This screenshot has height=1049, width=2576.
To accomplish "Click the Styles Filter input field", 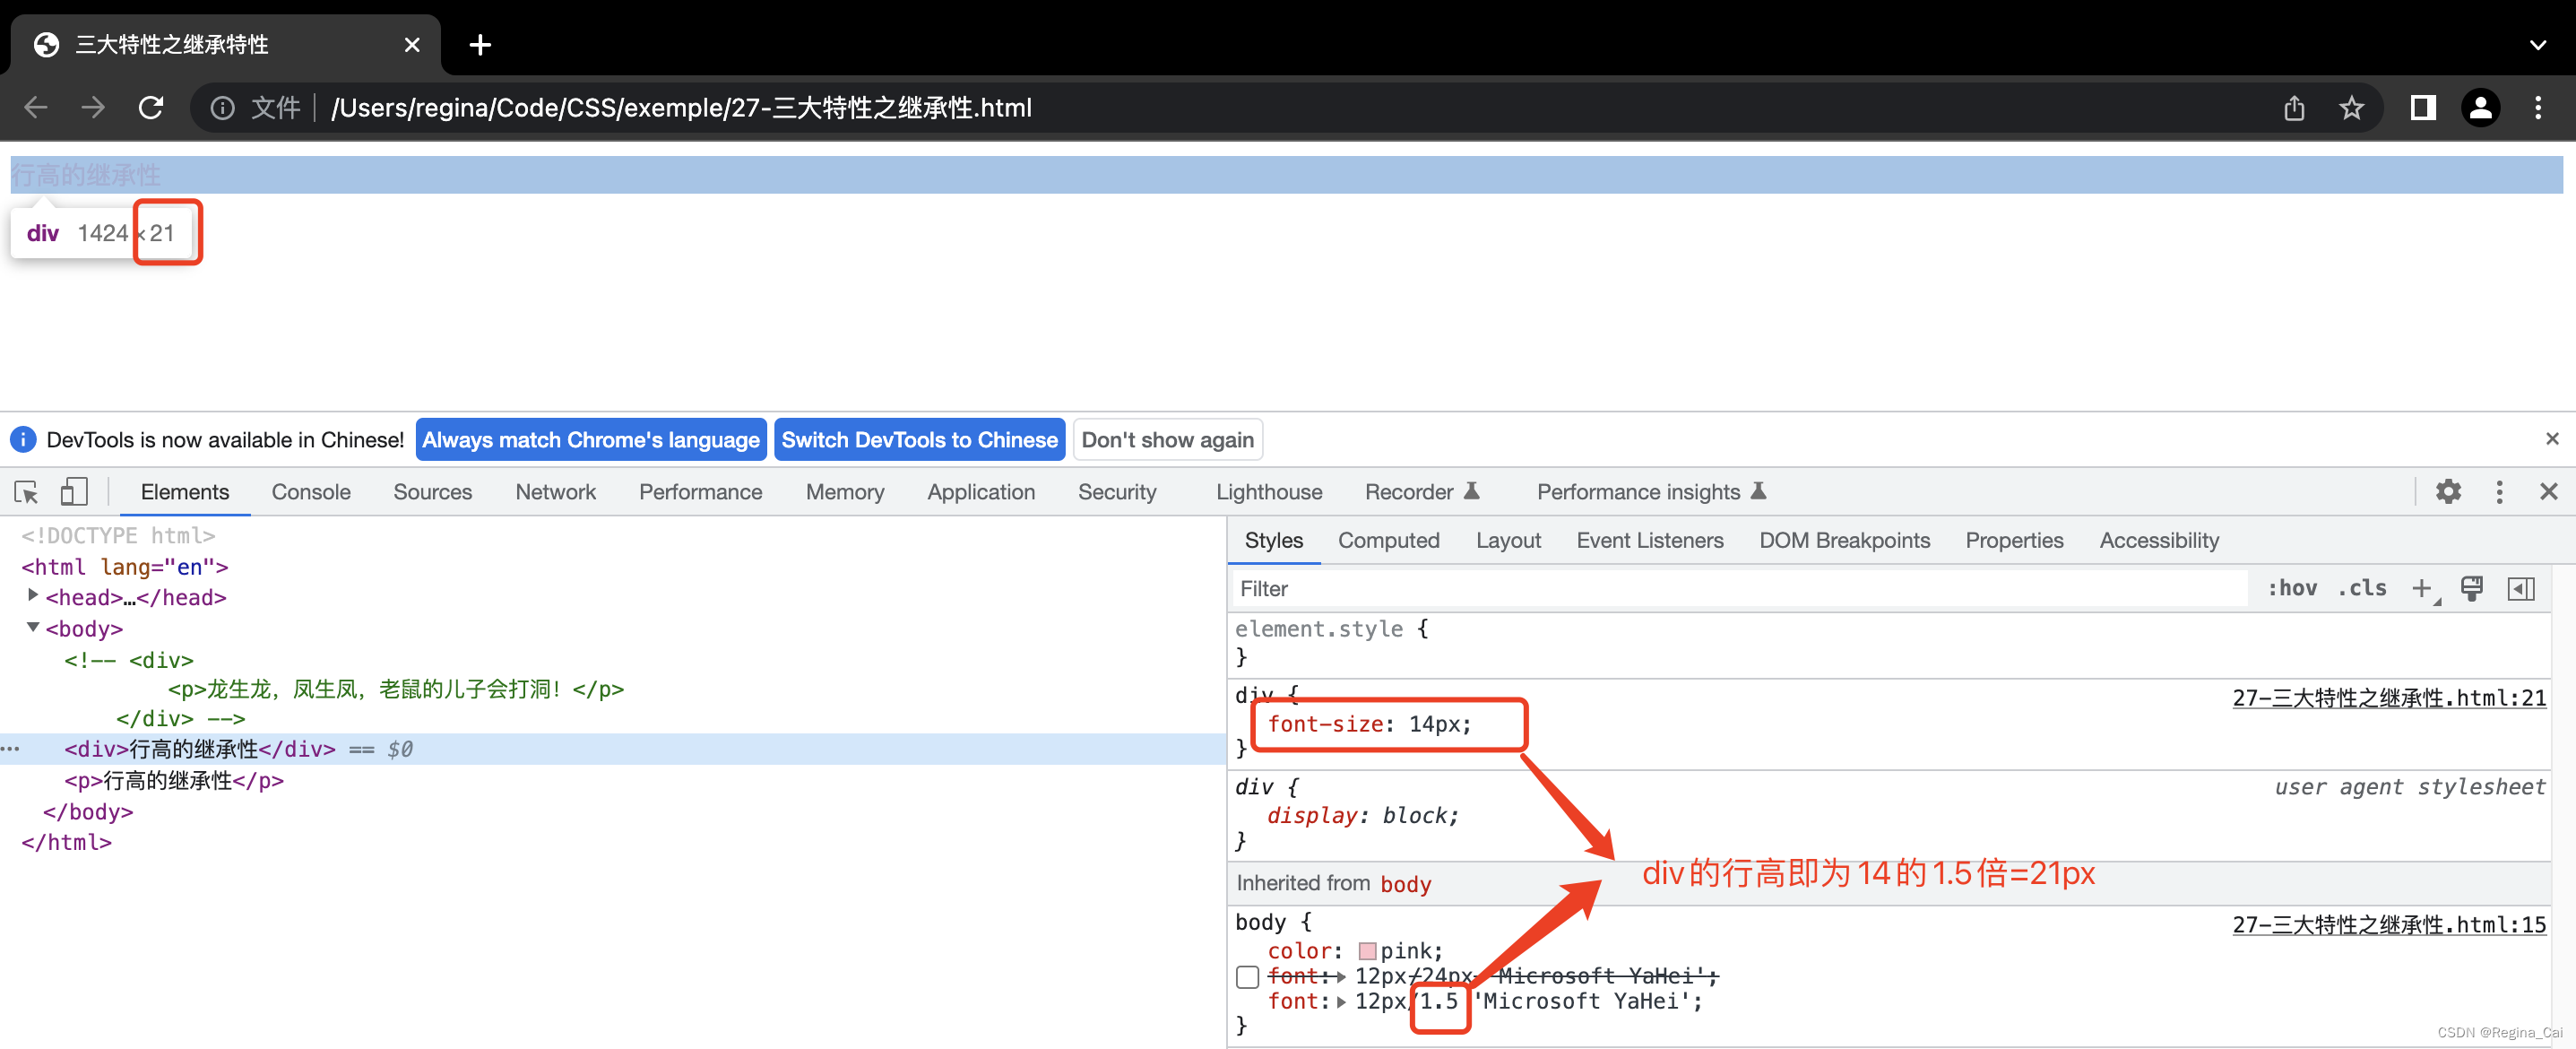I will coord(1740,588).
